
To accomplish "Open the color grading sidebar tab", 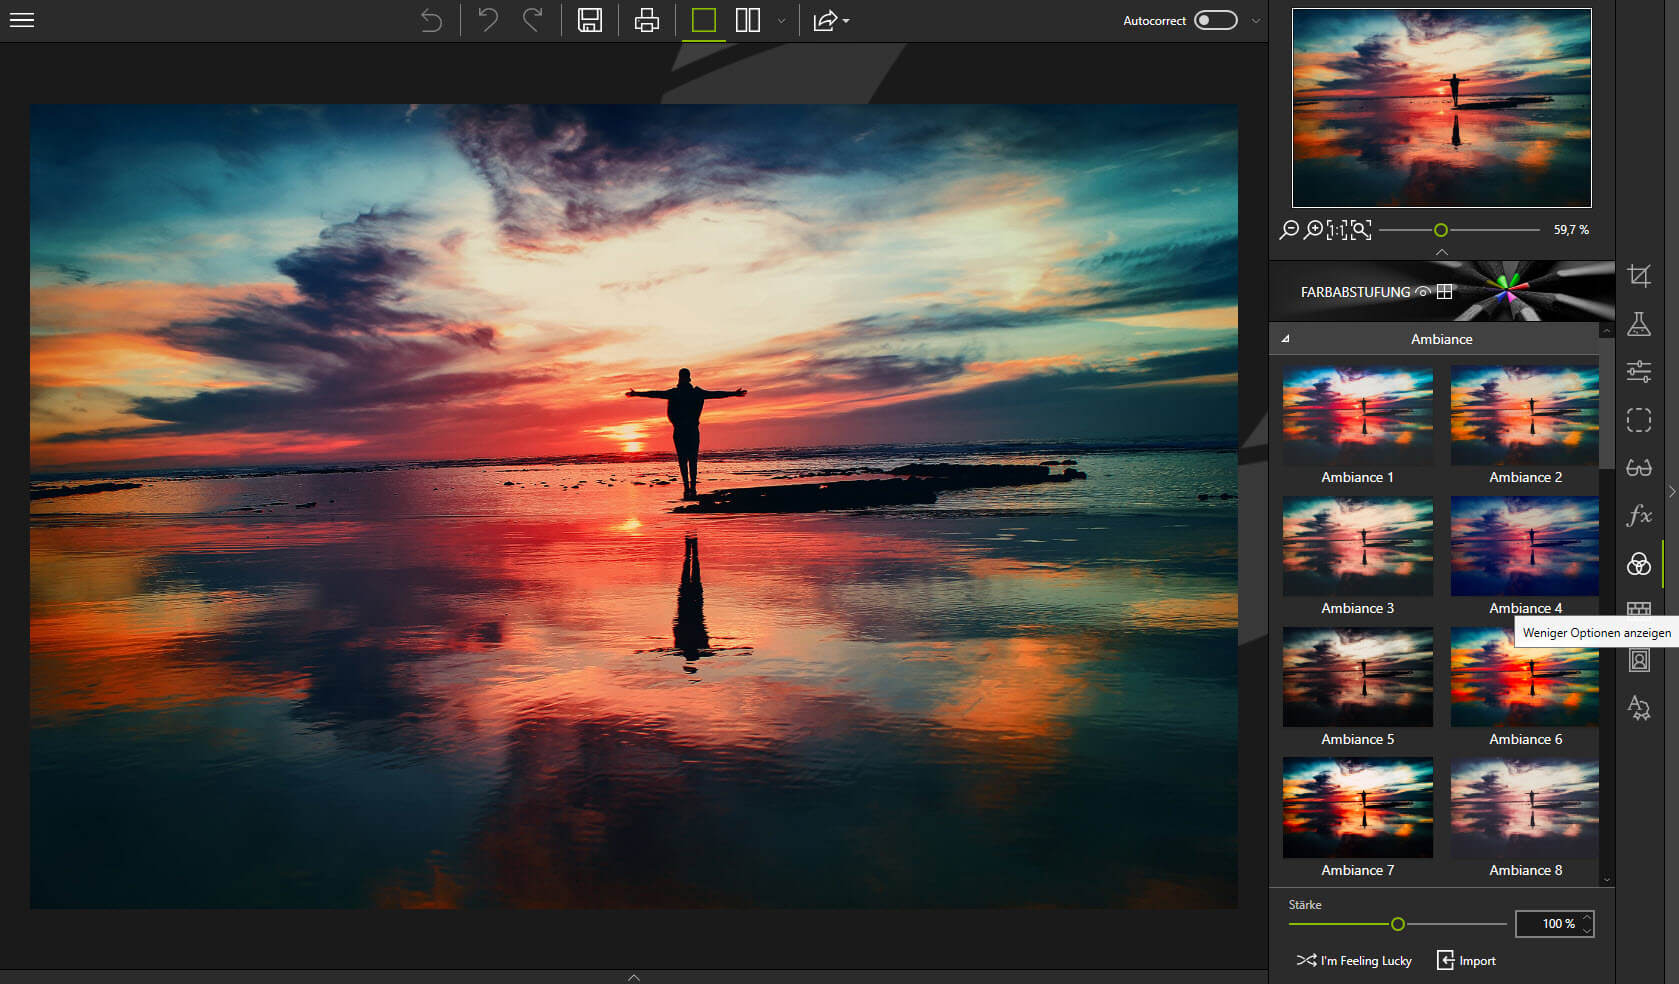I will (x=1638, y=564).
